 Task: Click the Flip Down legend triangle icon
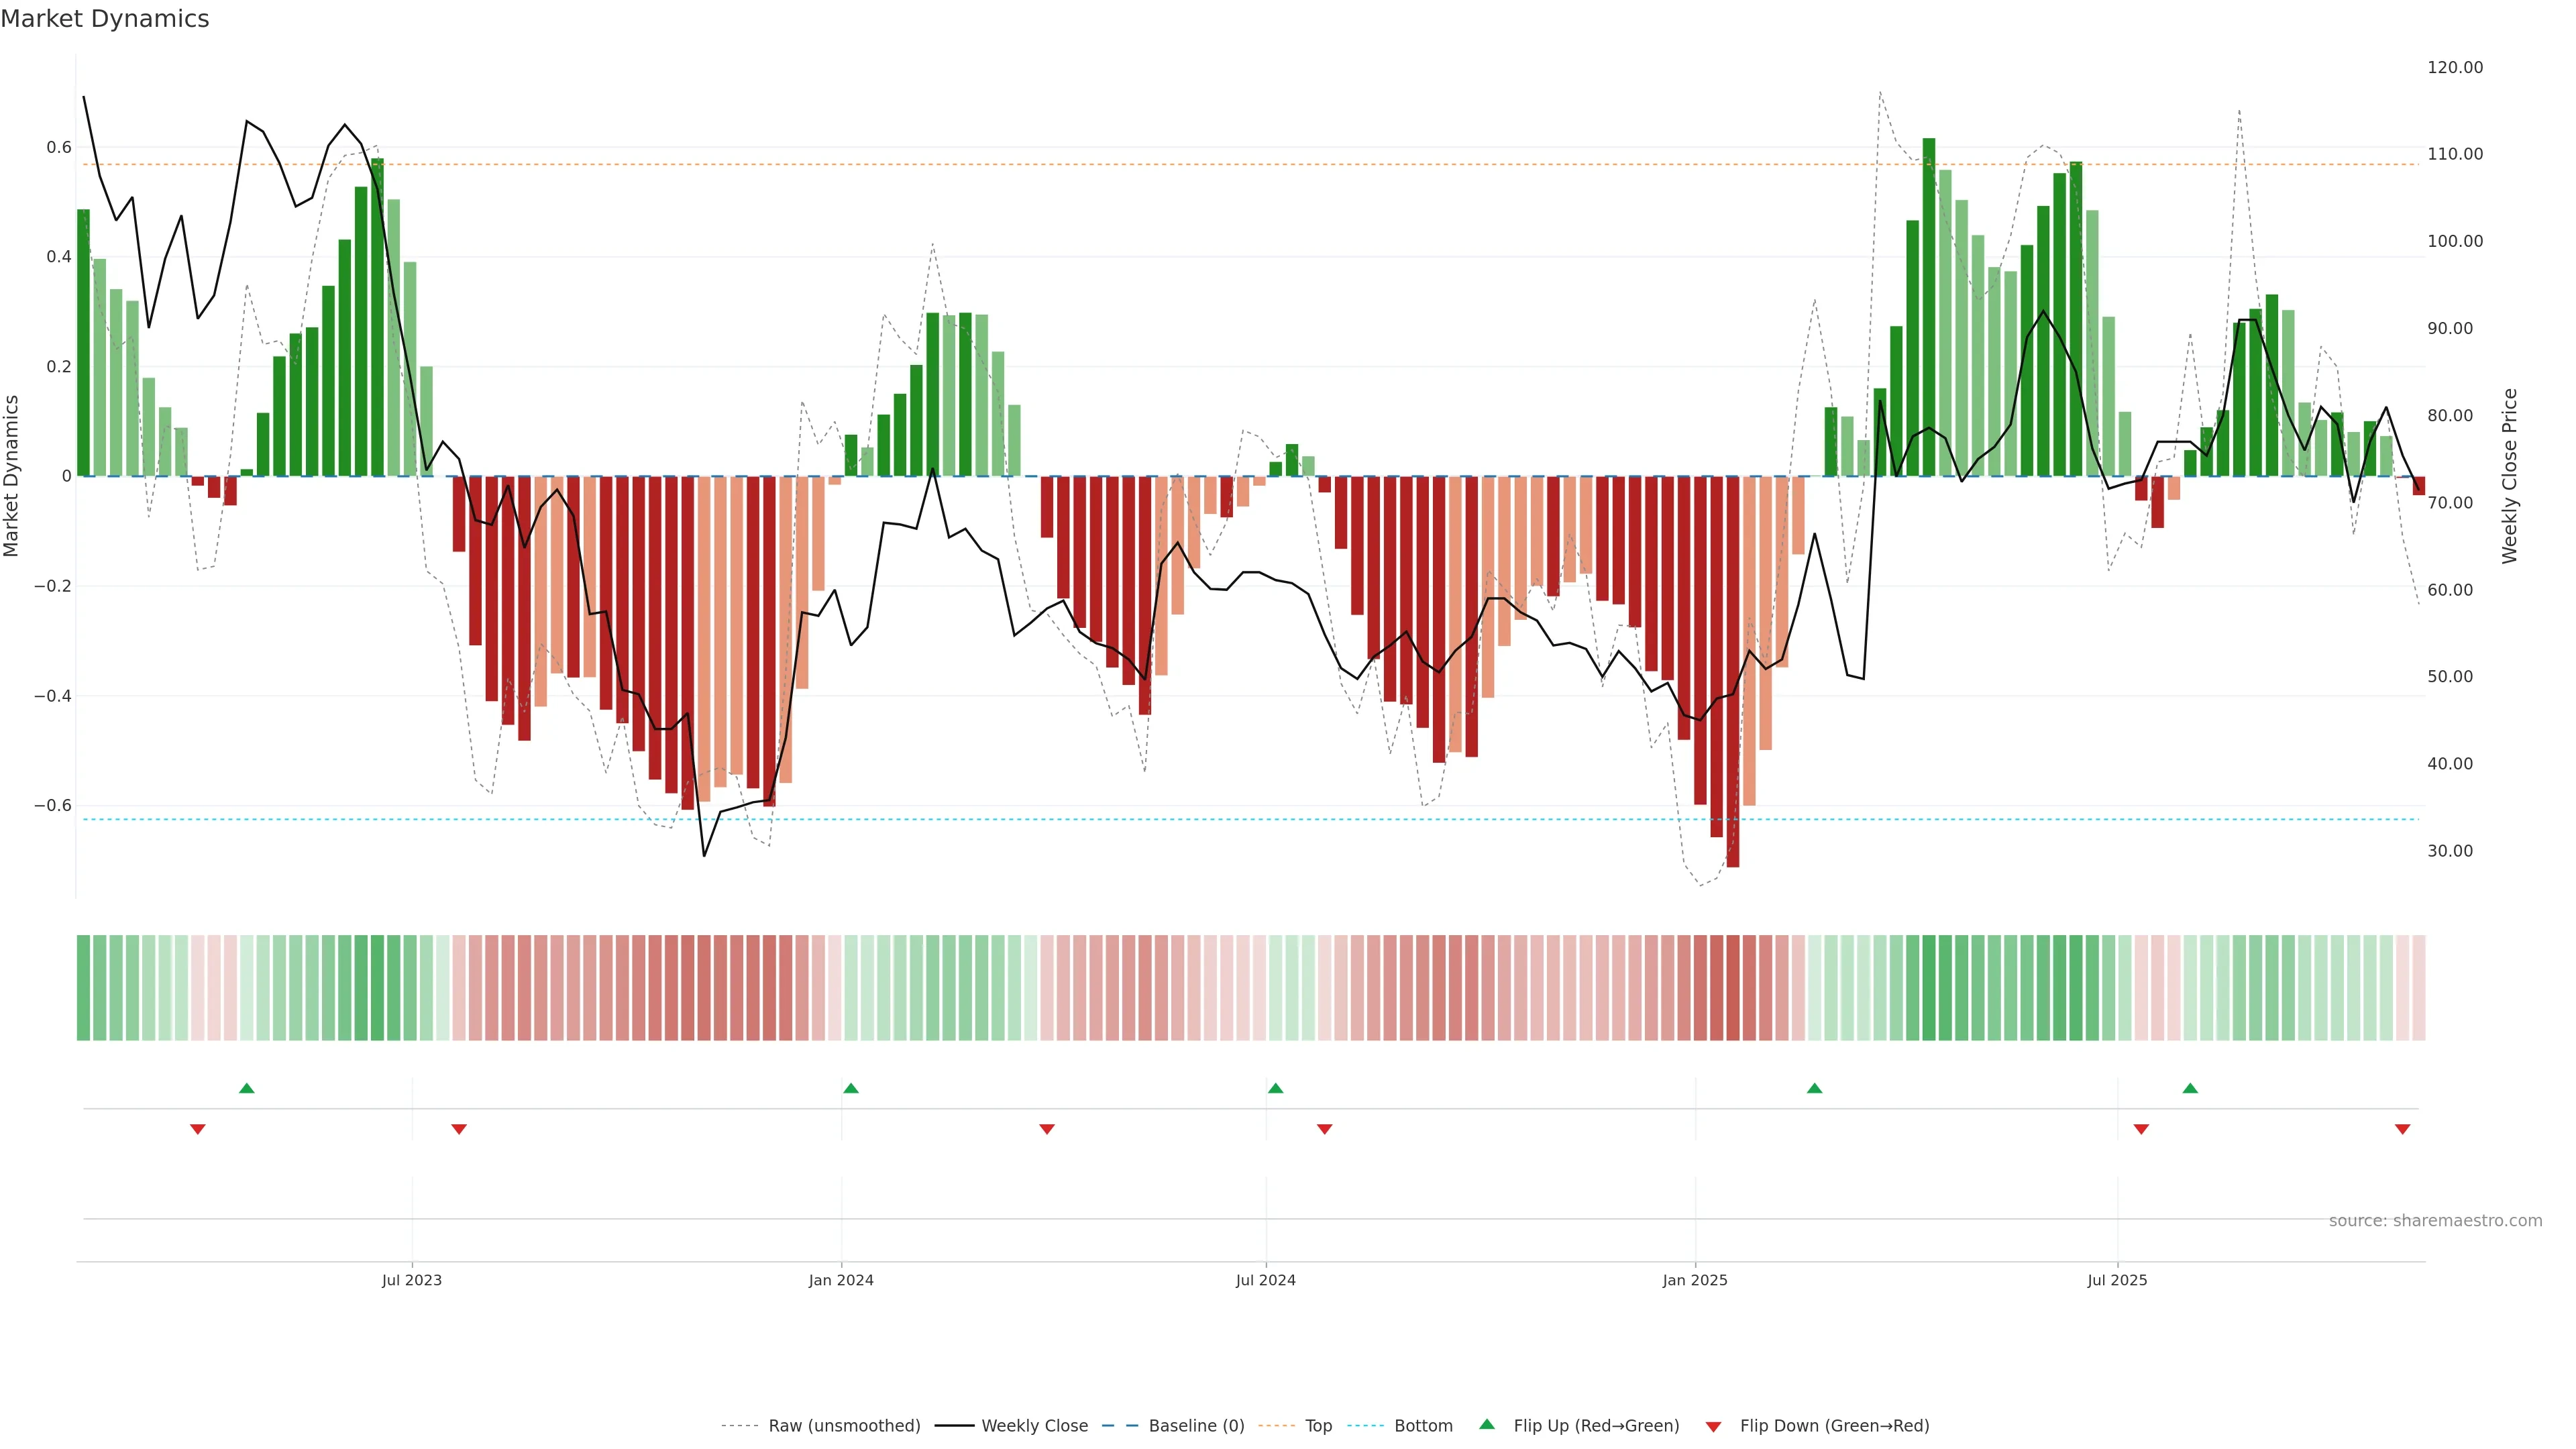pos(1713,1426)
